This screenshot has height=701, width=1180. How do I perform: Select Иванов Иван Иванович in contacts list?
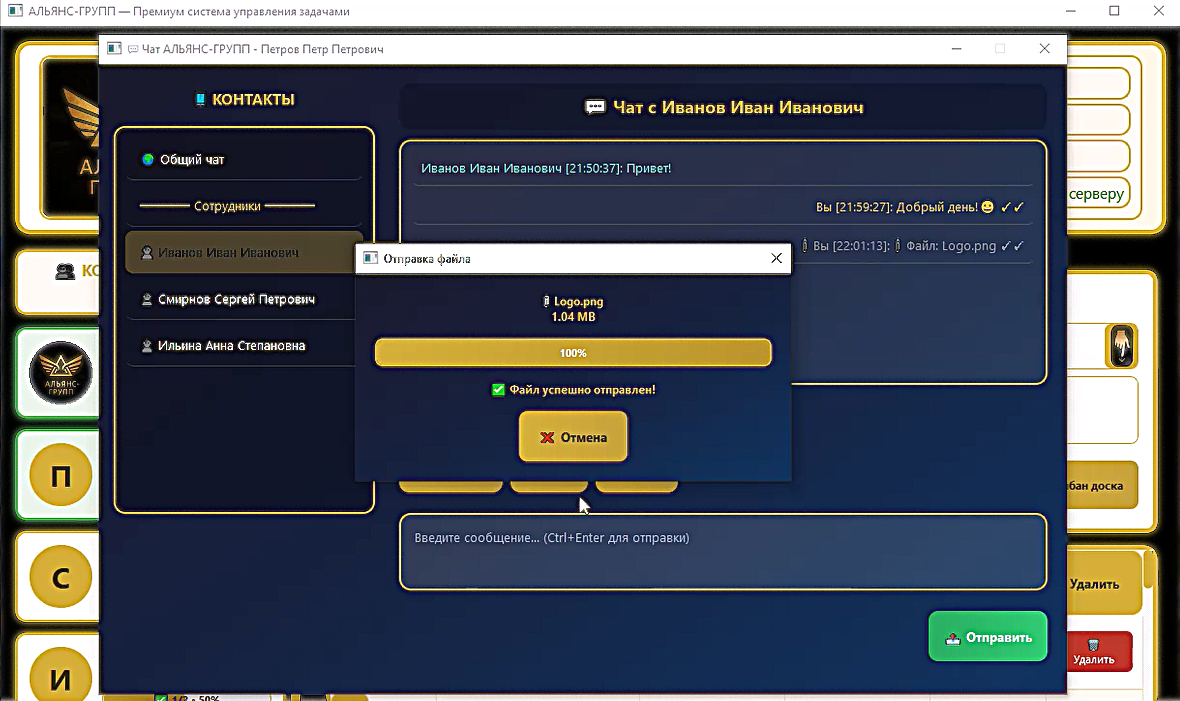pos(244,252)
